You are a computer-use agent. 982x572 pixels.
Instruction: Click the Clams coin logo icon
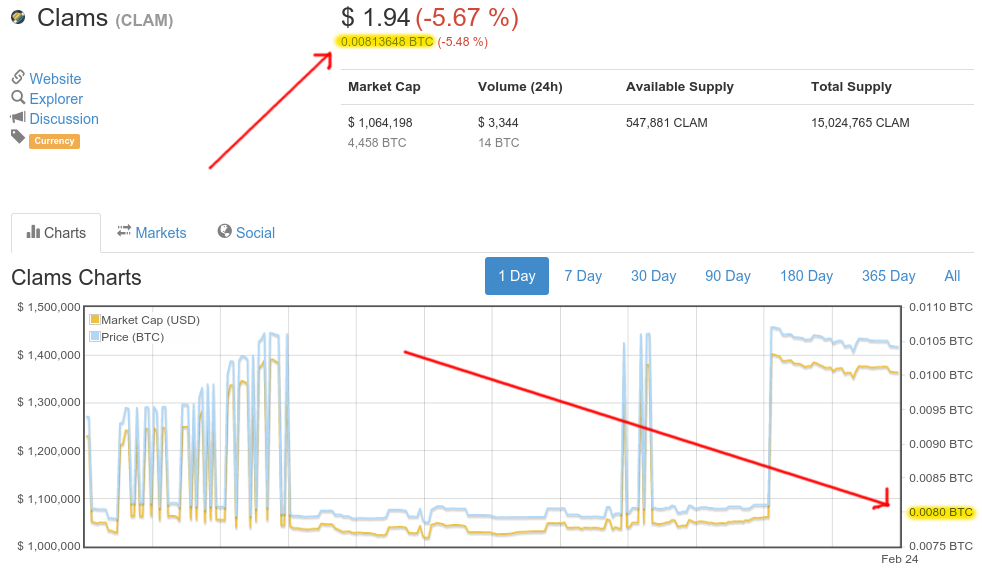pos(18,17)
